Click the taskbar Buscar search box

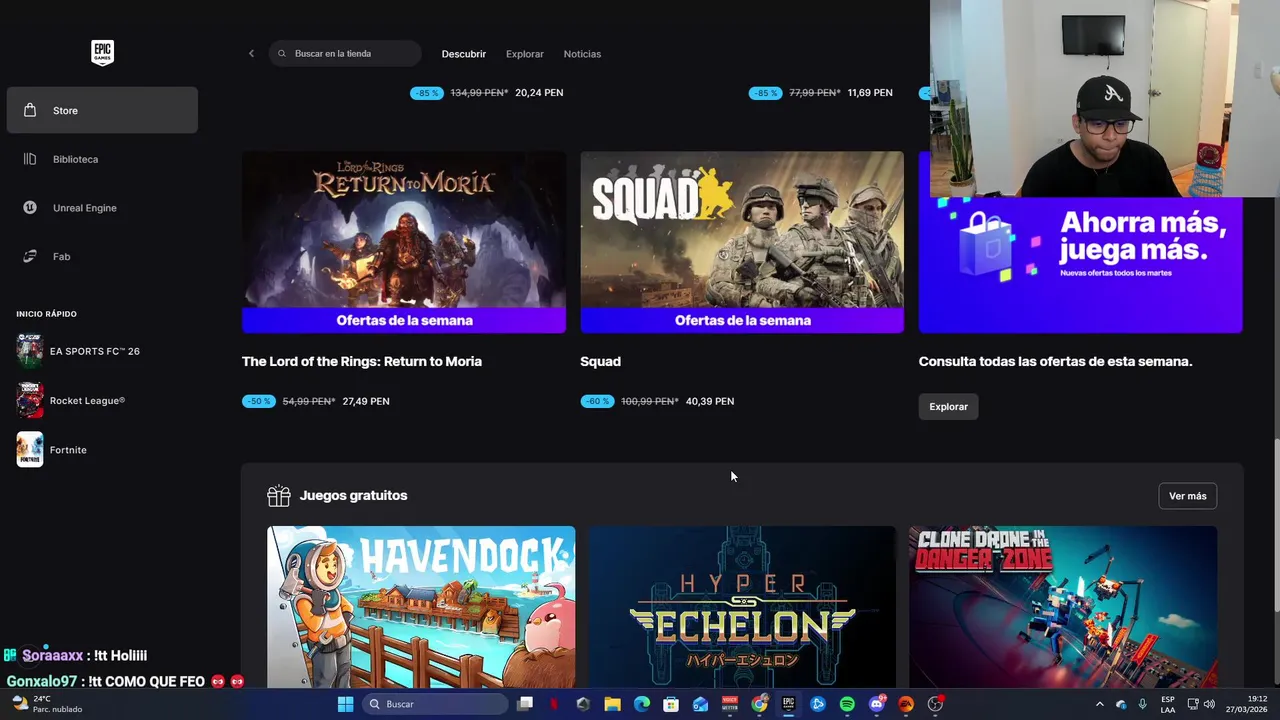435,704
